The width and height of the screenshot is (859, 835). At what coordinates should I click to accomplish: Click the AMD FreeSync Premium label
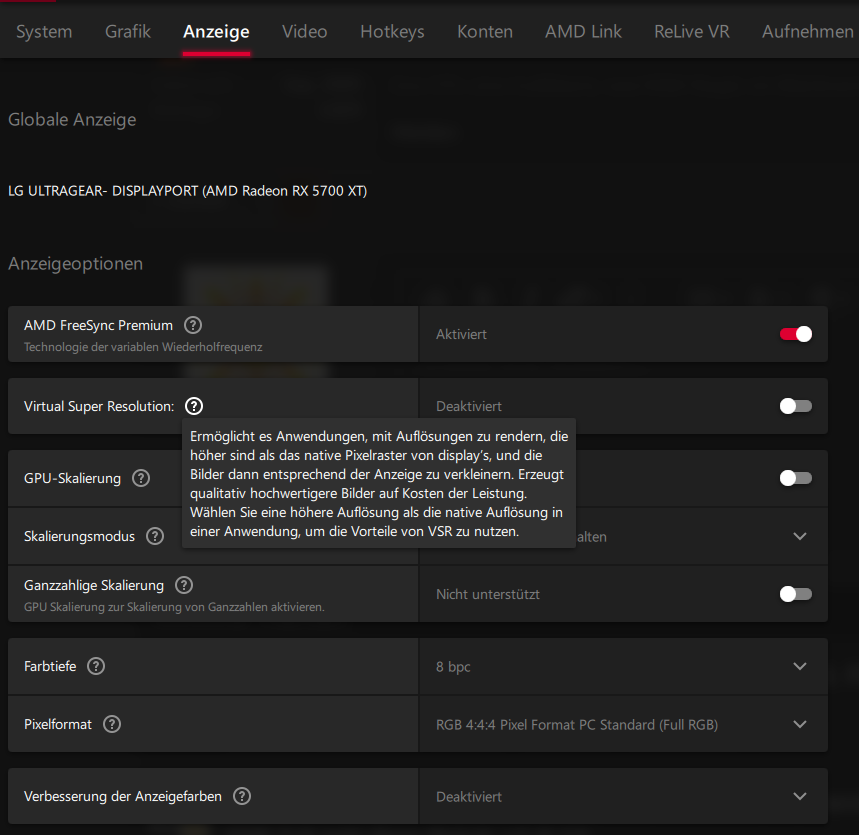pyautogui.click(x=98, y=325)
